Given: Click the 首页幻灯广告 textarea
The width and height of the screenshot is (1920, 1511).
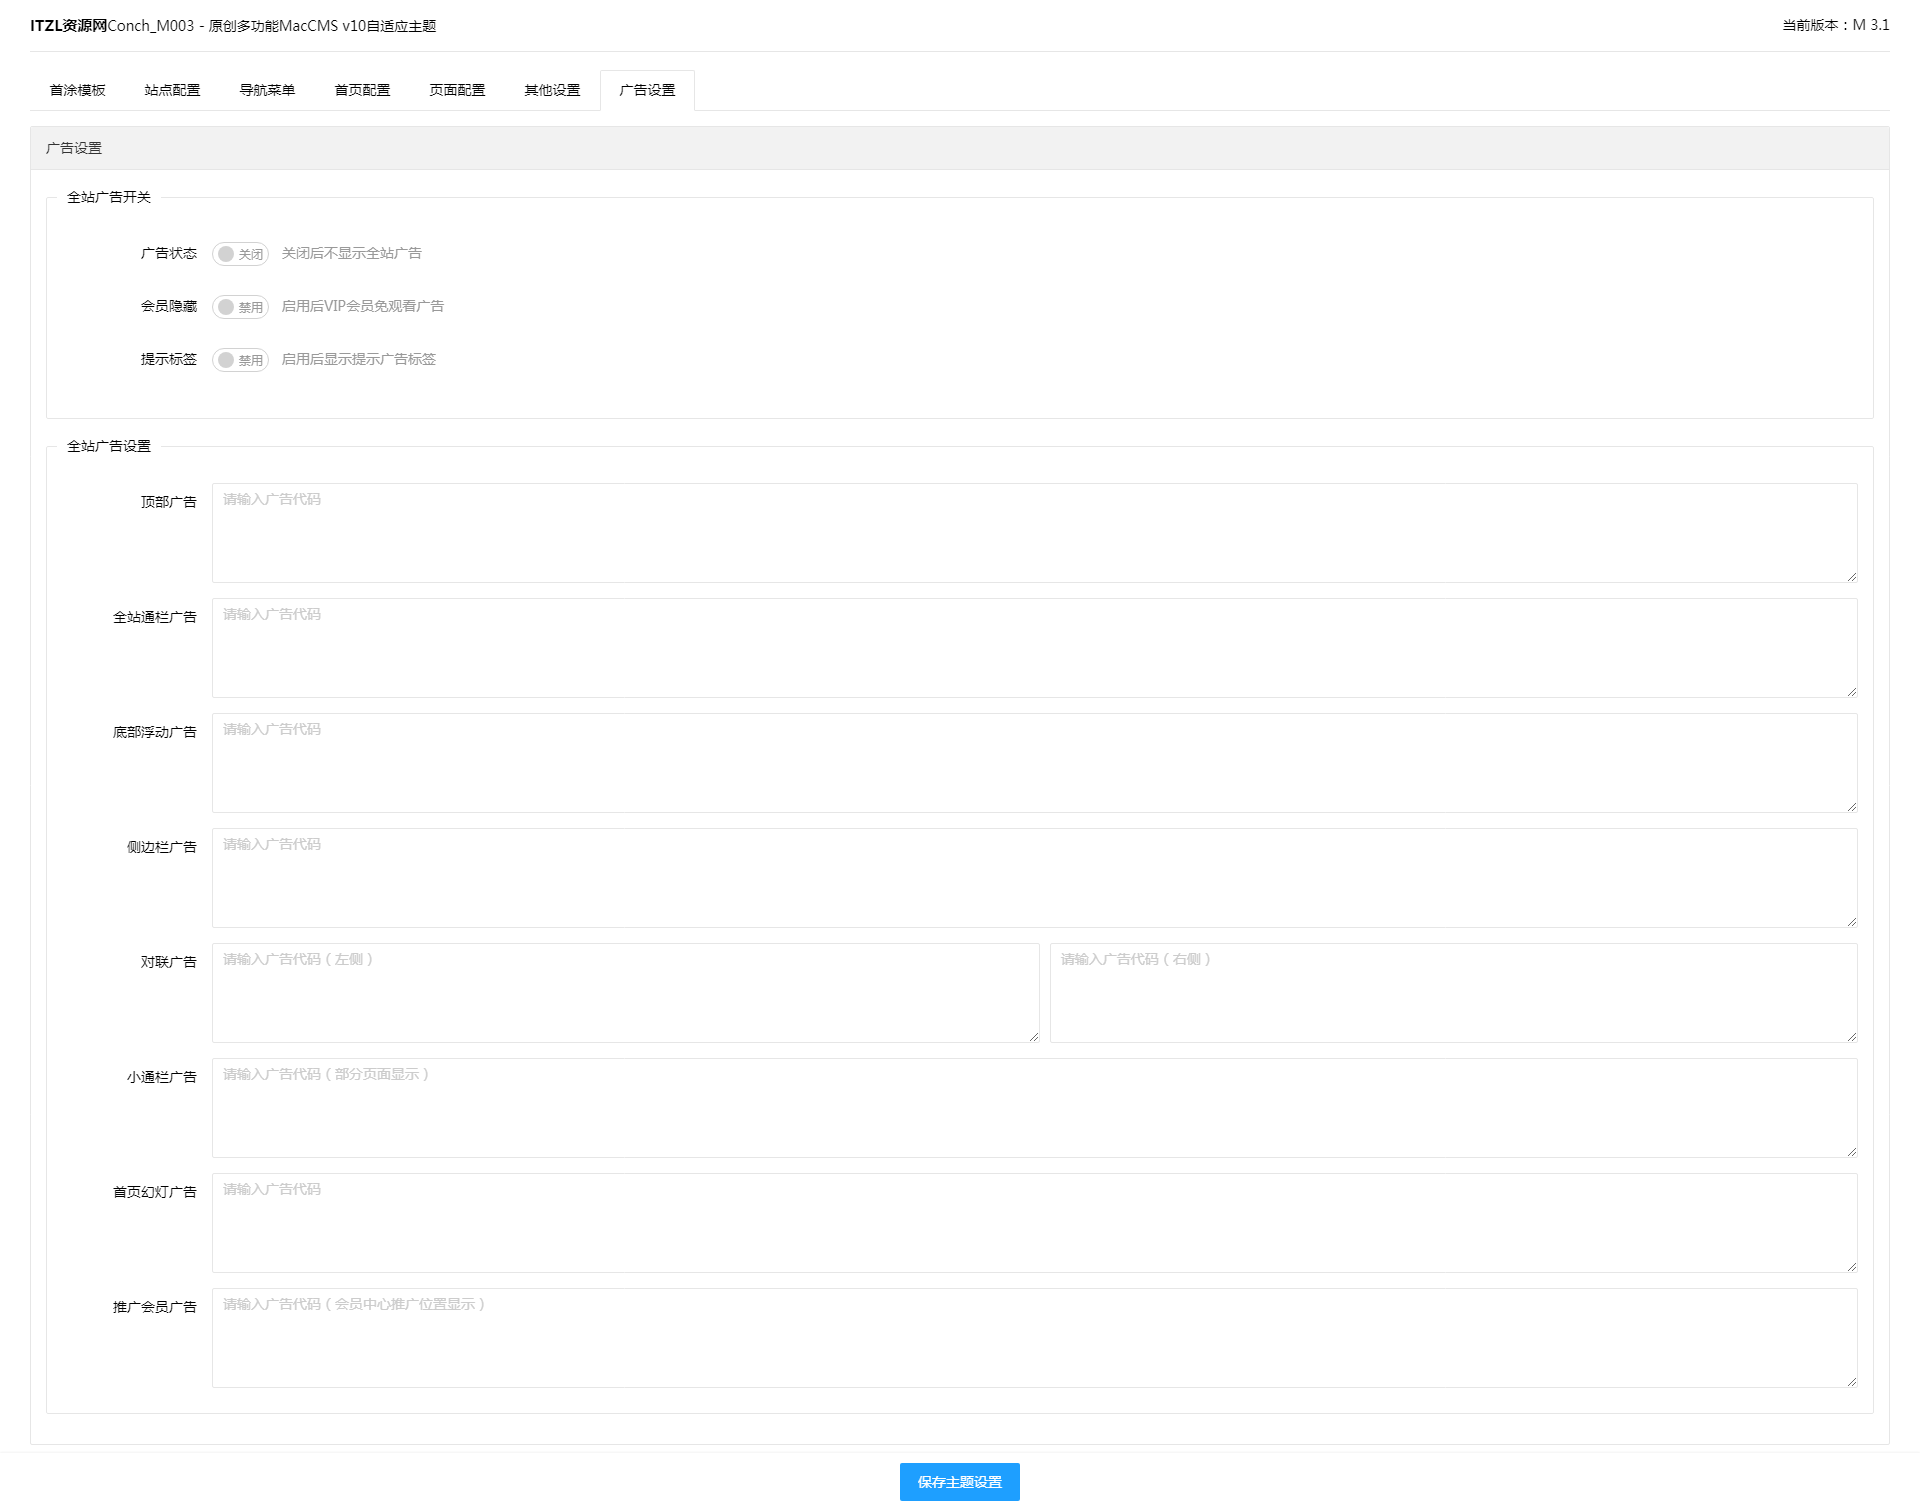Looking at the screenshot, I should pyautogui.click(x=1034, y=1223).
